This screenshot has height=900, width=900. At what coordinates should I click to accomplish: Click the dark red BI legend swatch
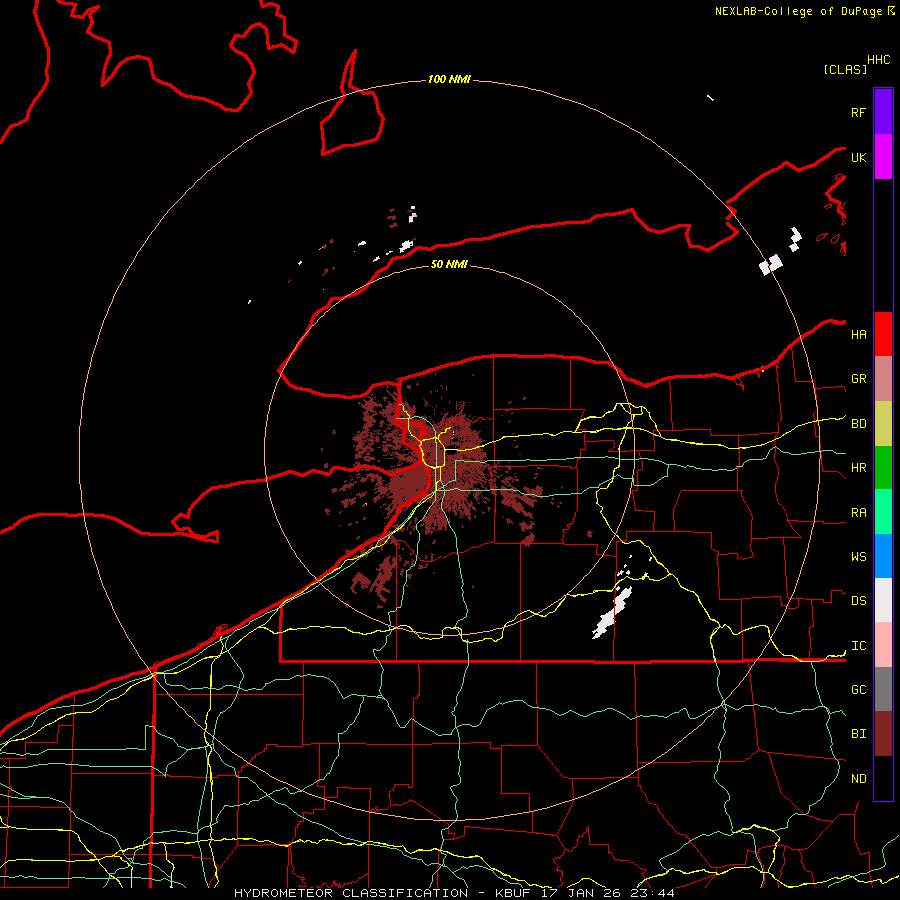[x=883, y=734]
